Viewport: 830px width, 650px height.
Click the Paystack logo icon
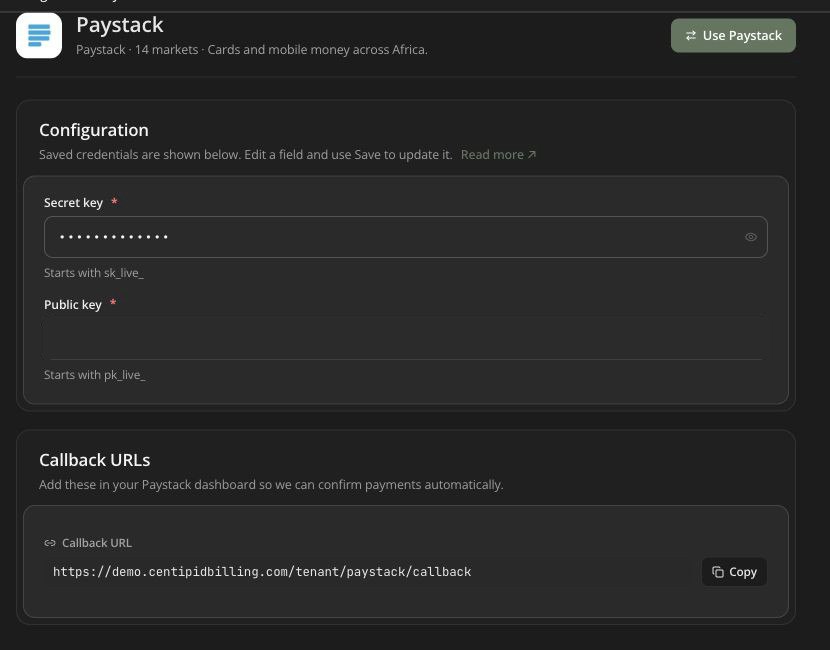(x=39, y=35)
